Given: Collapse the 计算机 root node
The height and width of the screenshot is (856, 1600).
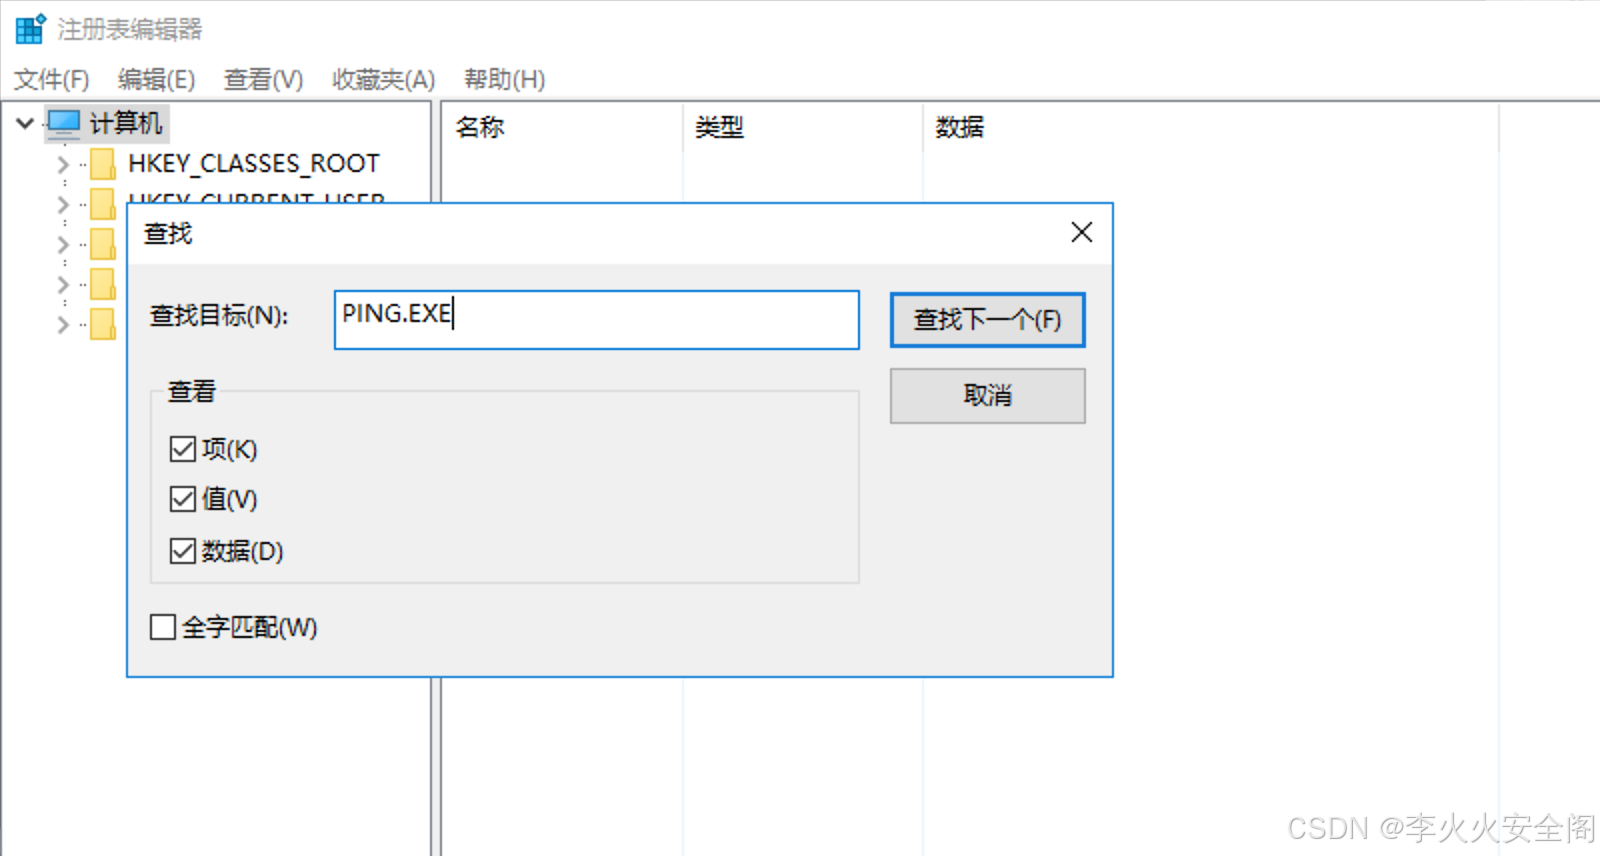Looking at the screenshot, I should [x=25, y=124].
